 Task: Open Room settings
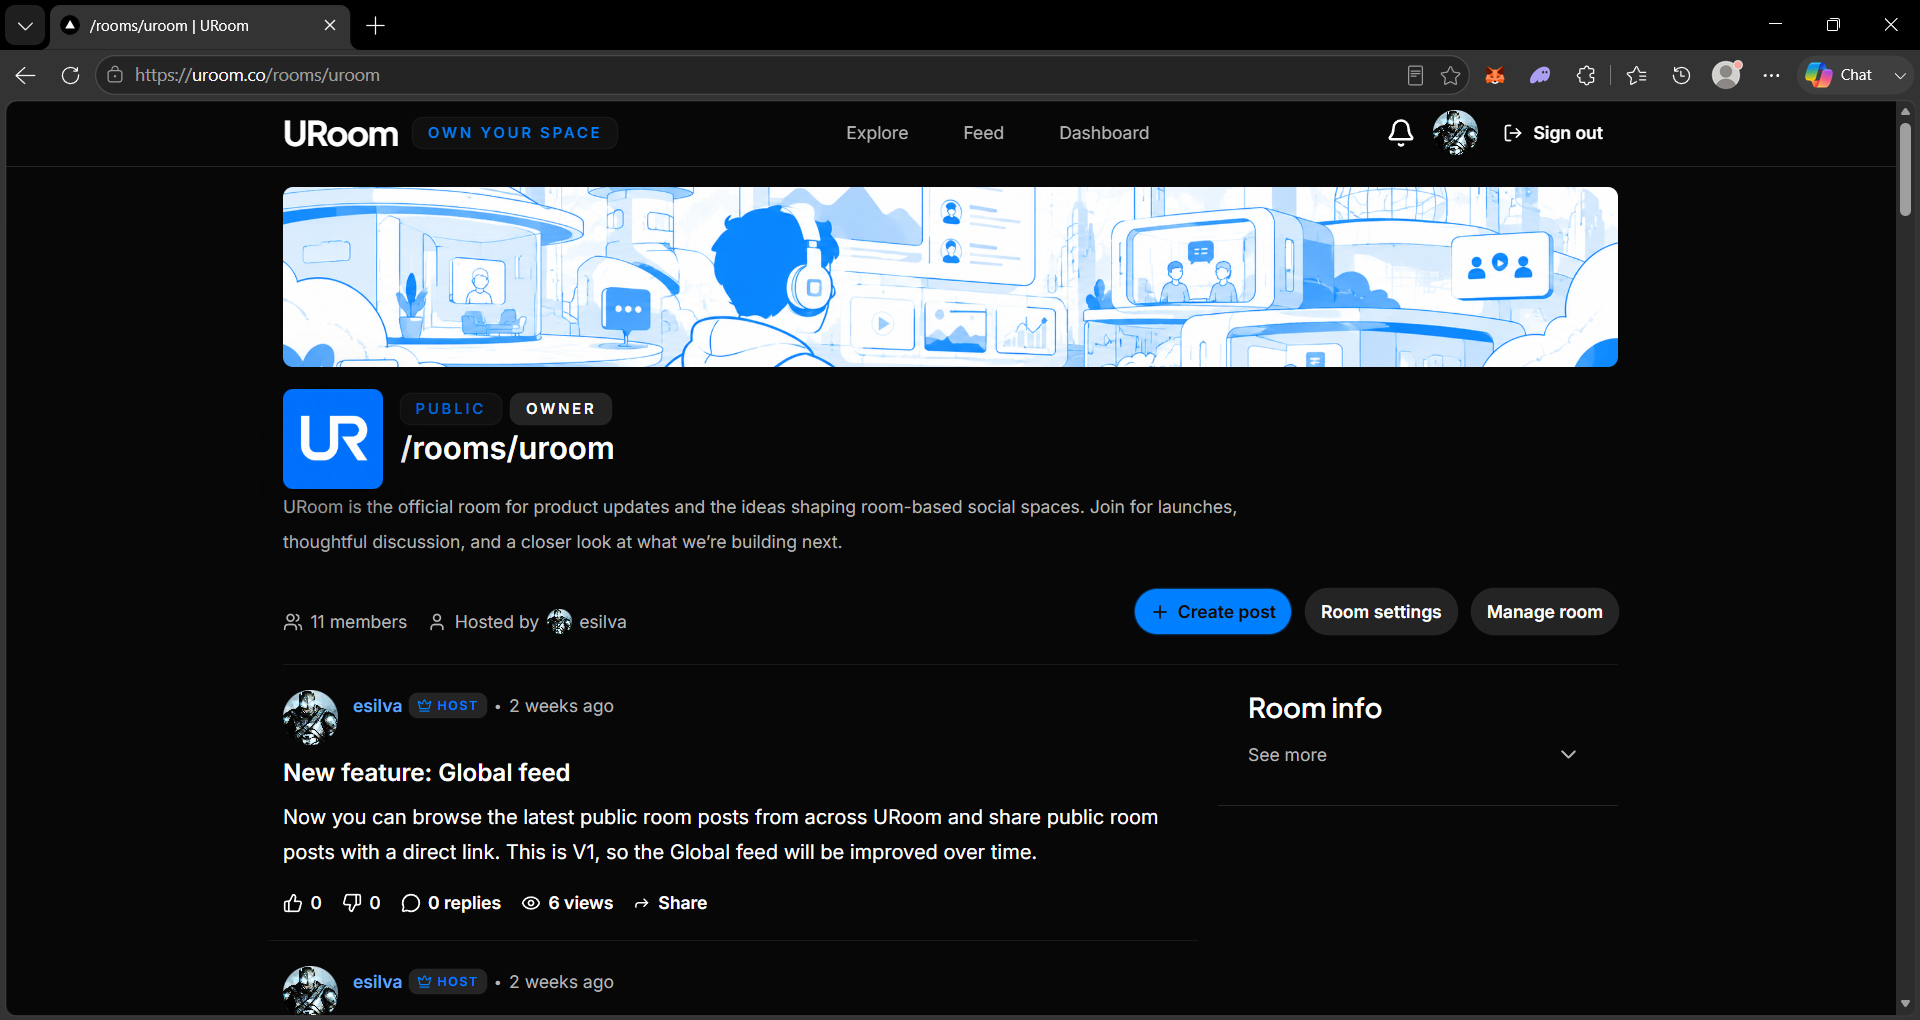(1381, 612)
